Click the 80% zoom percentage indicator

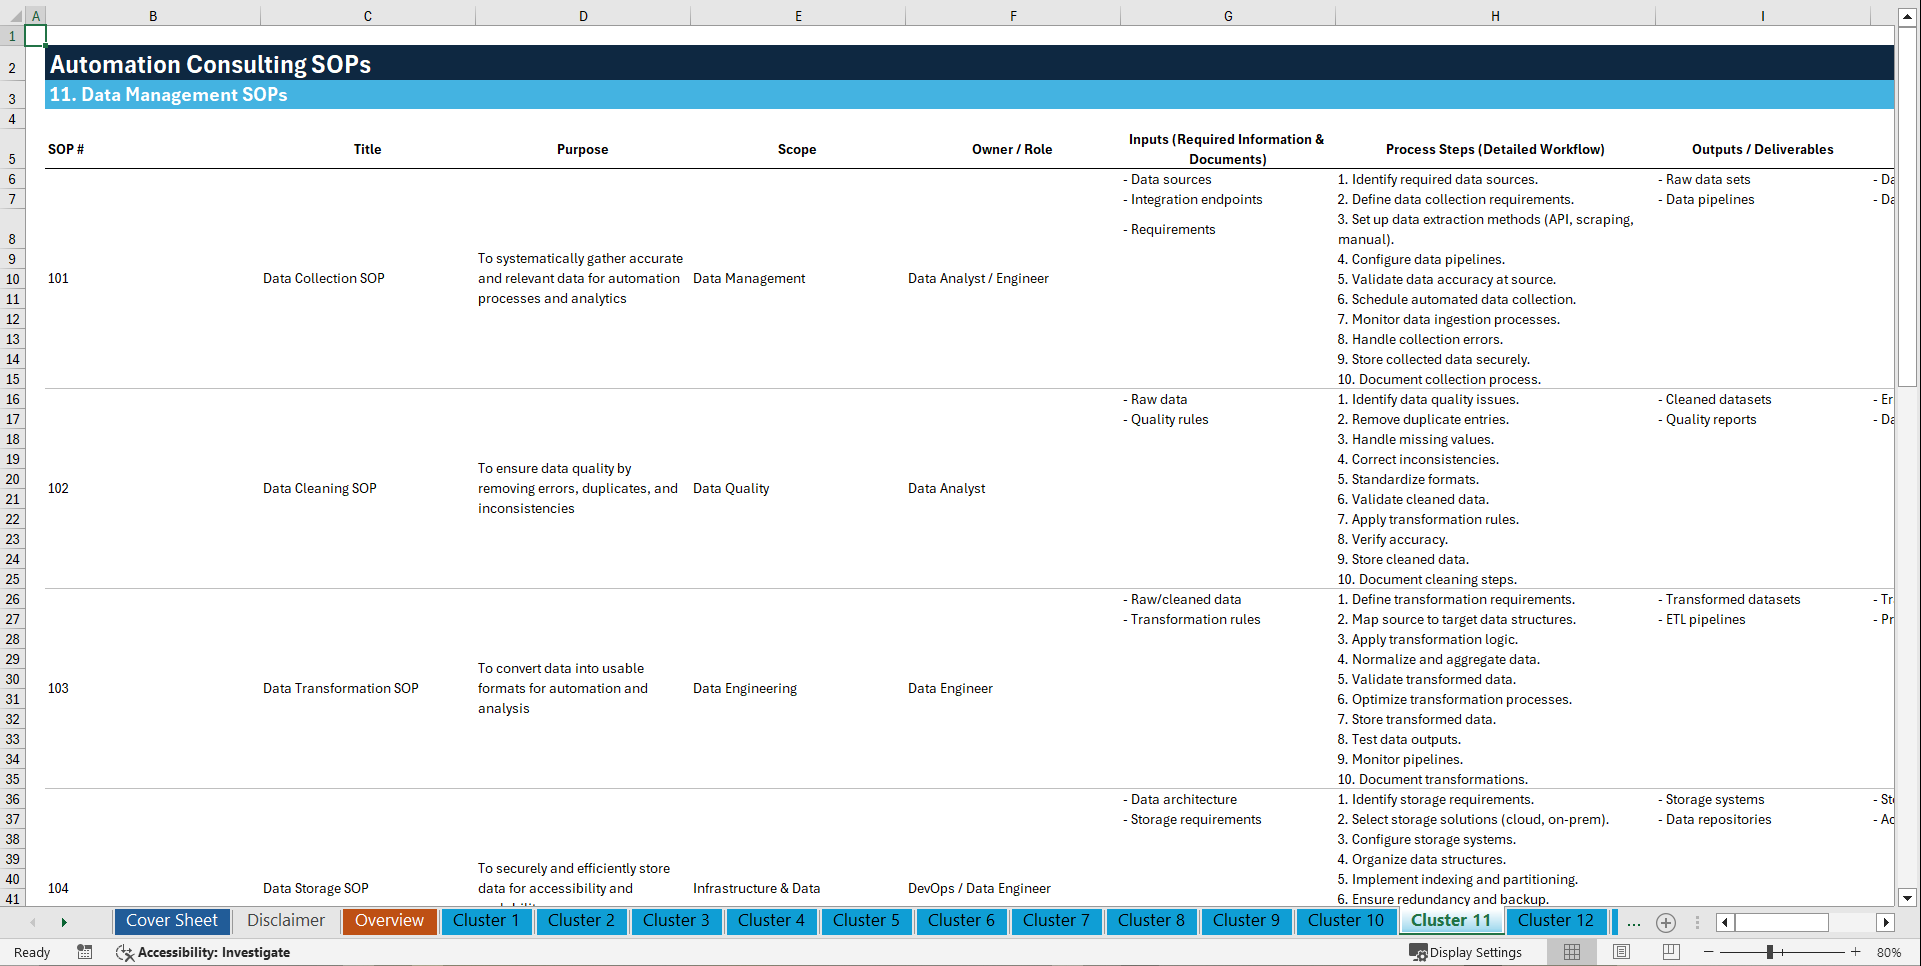1890,952
